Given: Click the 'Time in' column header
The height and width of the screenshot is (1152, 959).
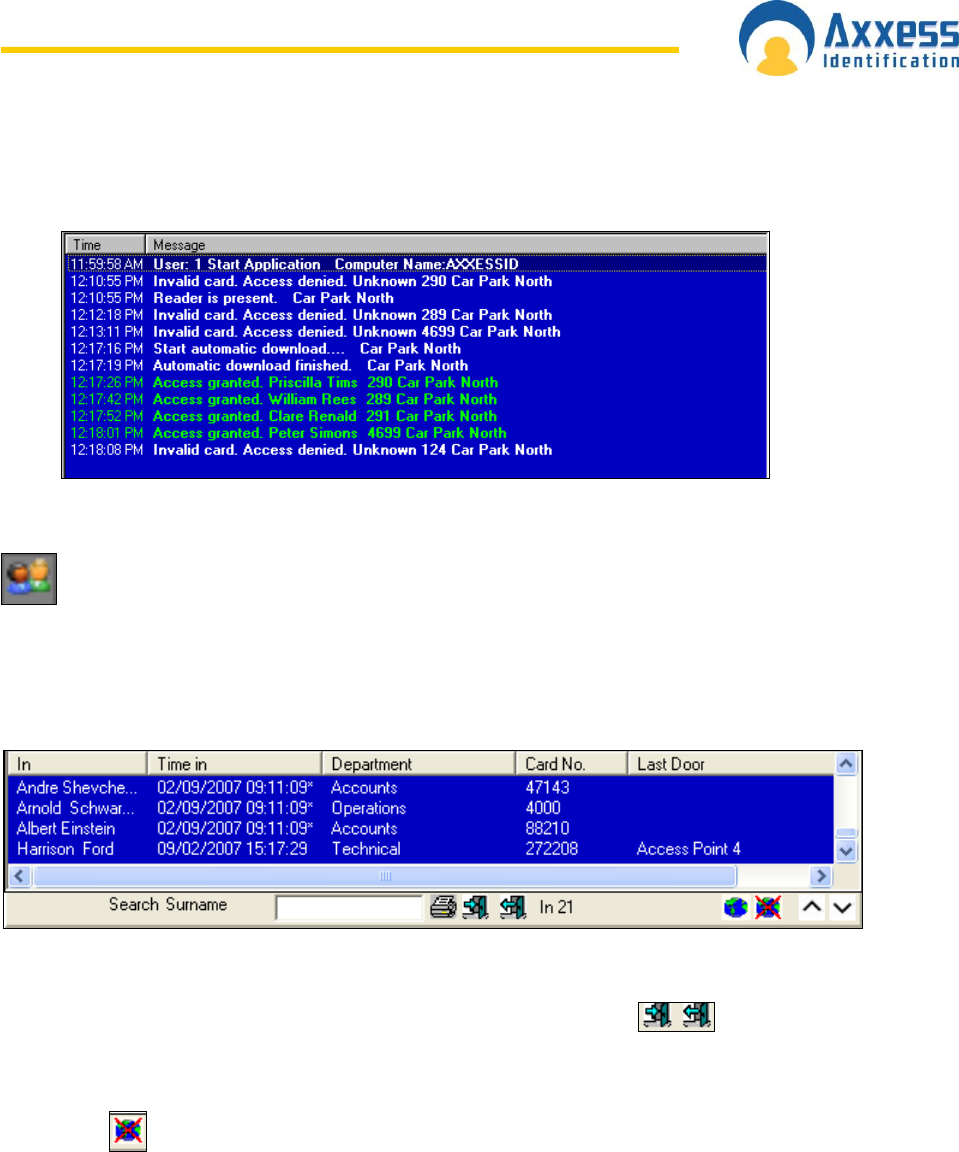Looking at the screenshot, I should point(234,764).
